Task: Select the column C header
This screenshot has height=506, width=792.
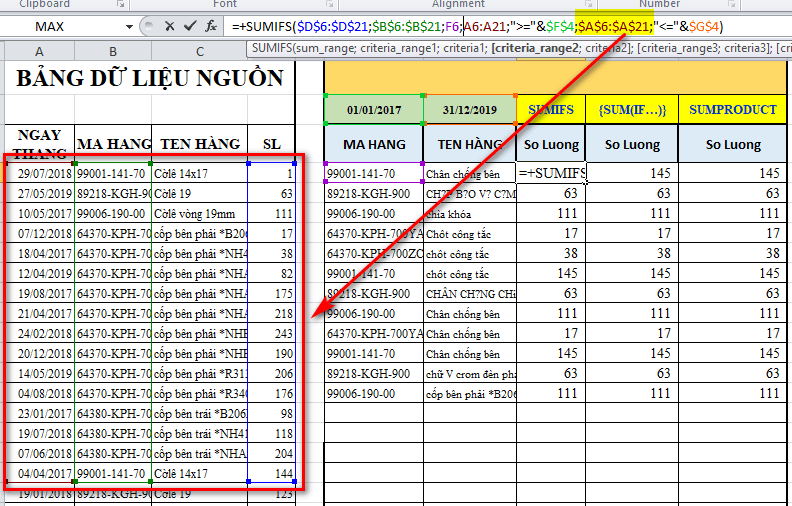Action: [199, 51]
